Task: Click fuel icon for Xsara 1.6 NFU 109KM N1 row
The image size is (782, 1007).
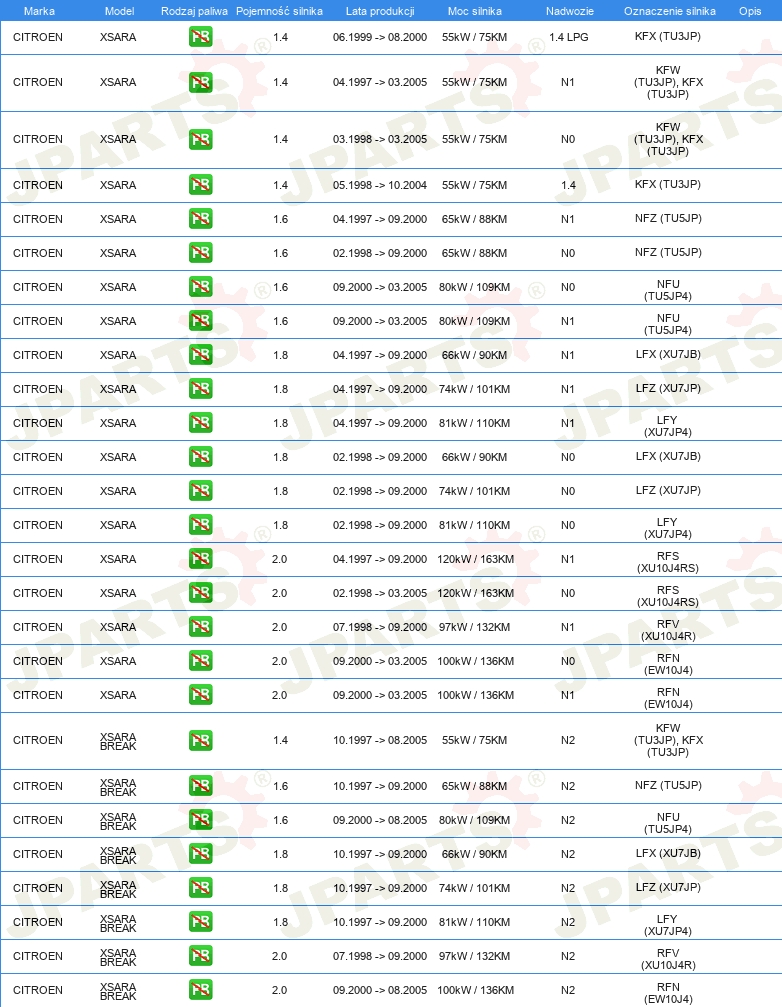Action: (x=200, y=321)
